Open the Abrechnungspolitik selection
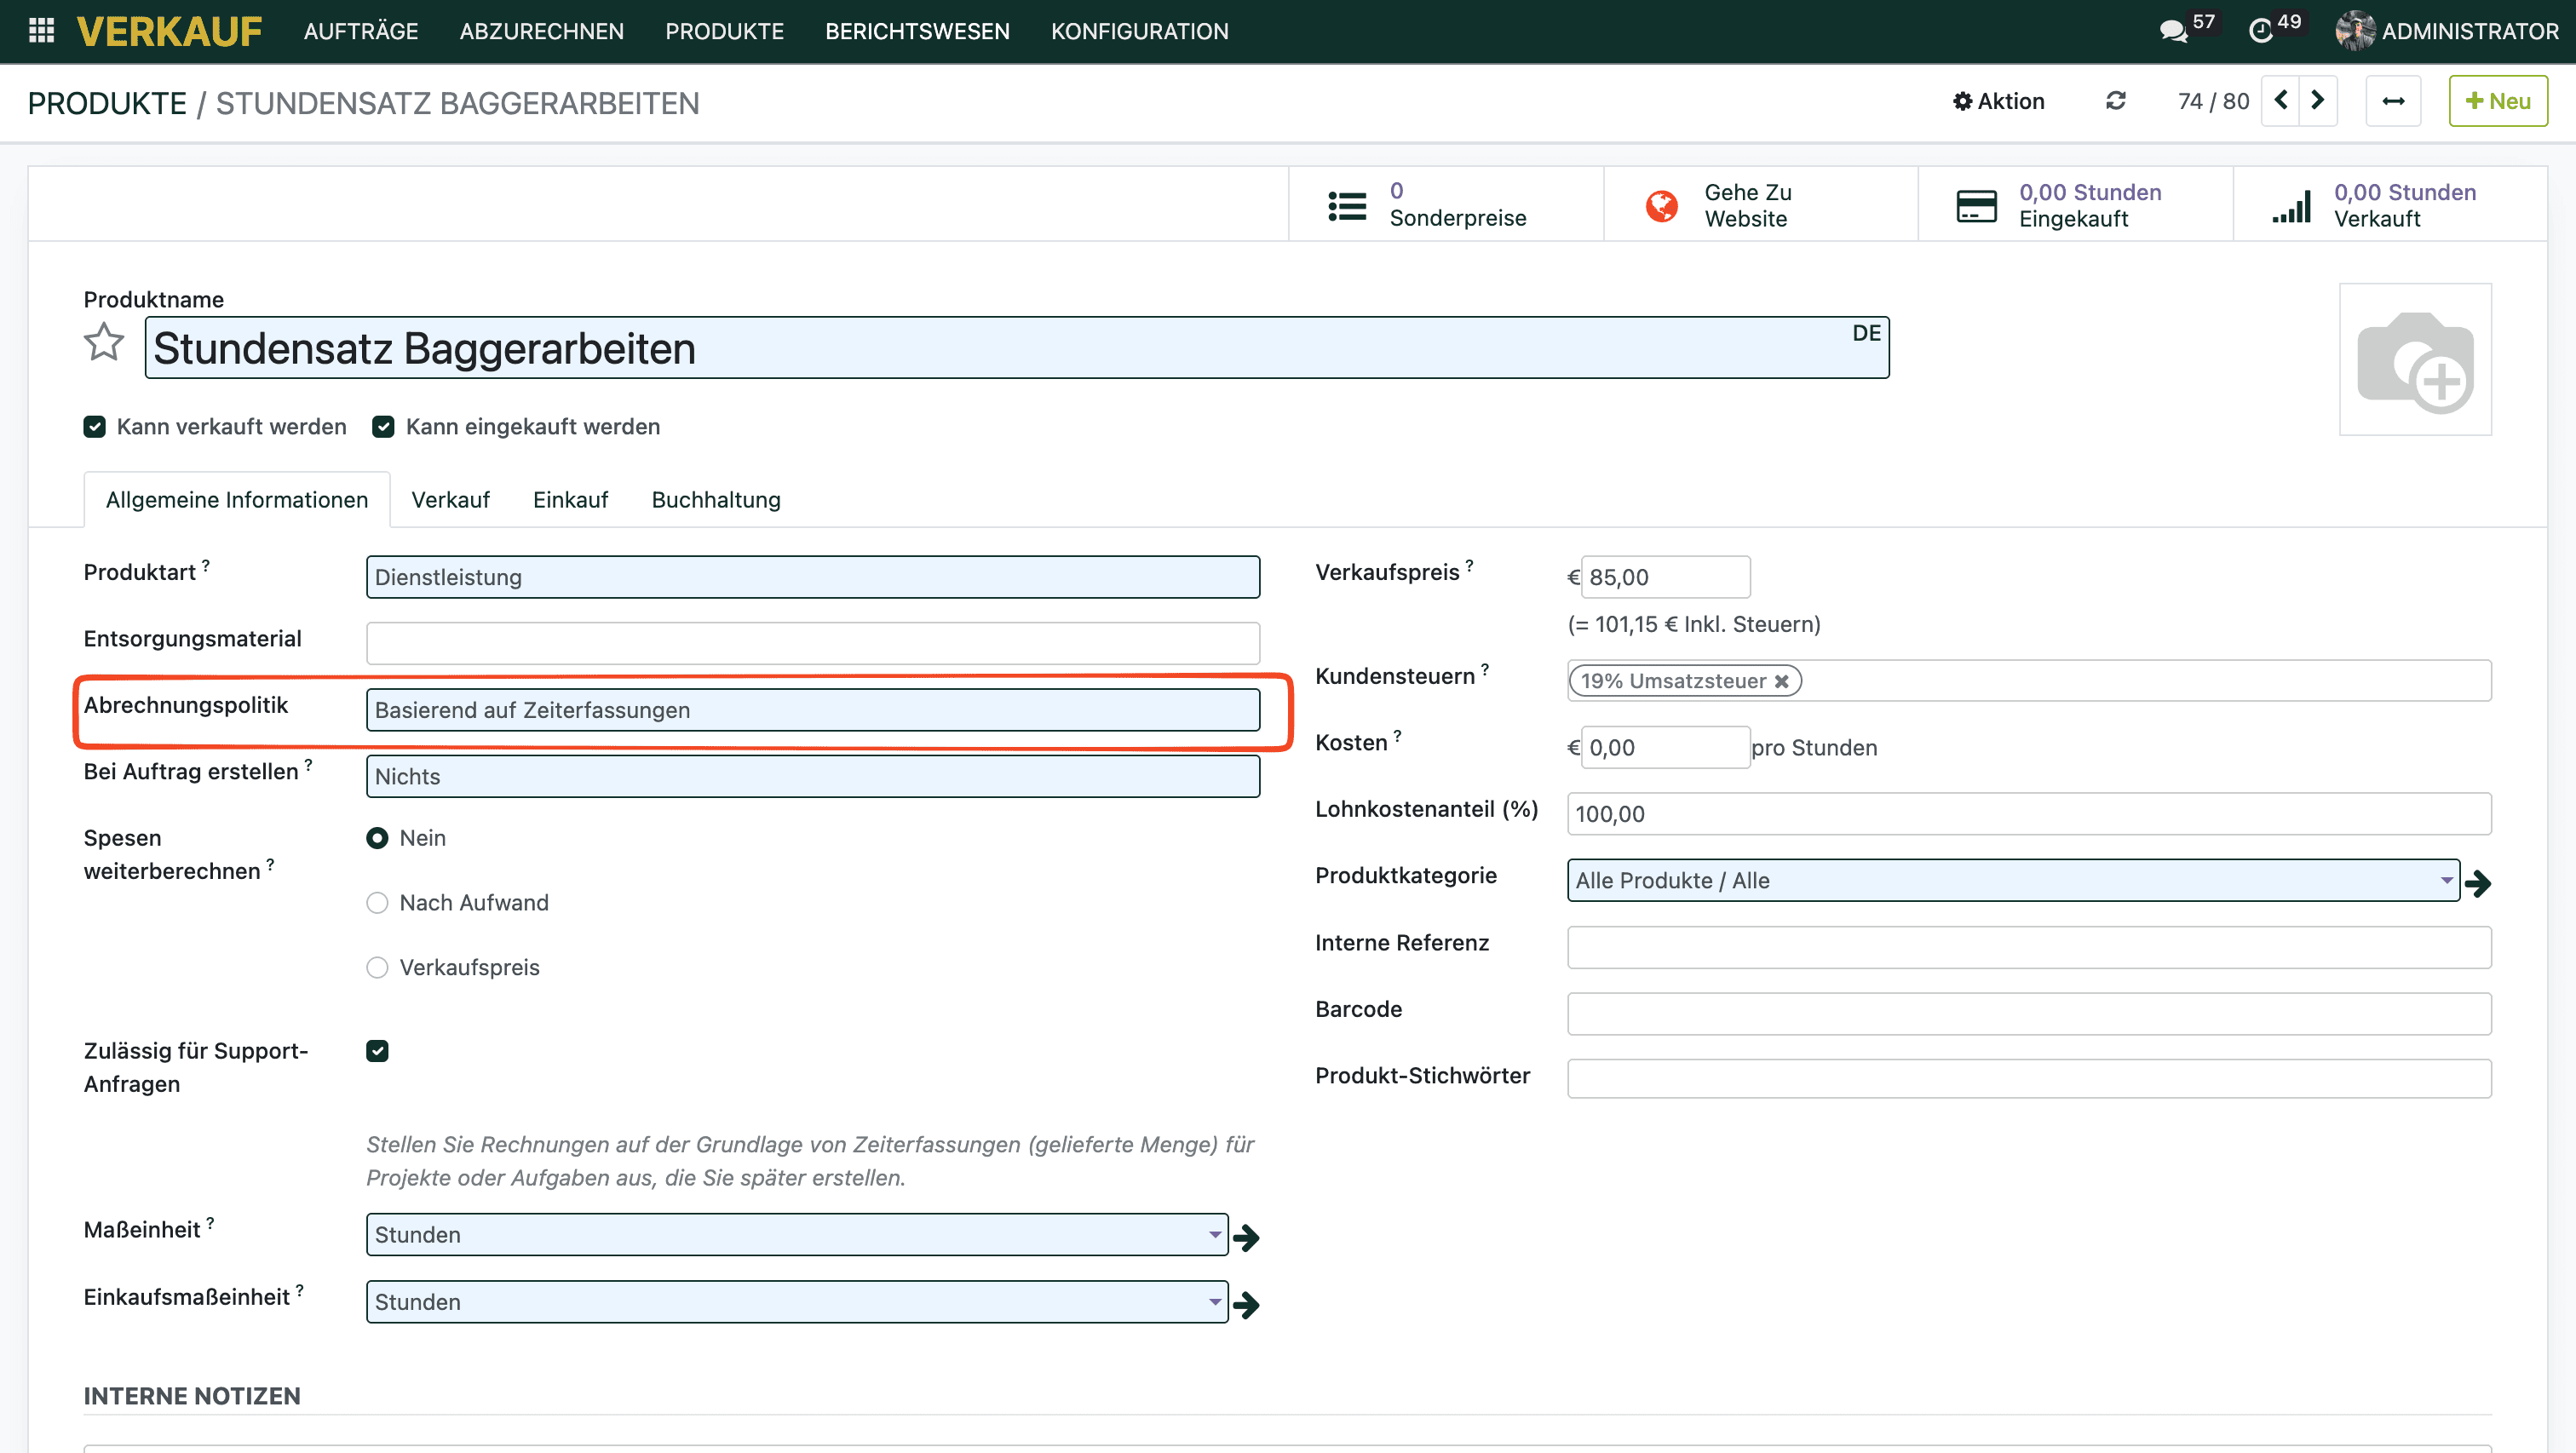 [x=812, y=710]
